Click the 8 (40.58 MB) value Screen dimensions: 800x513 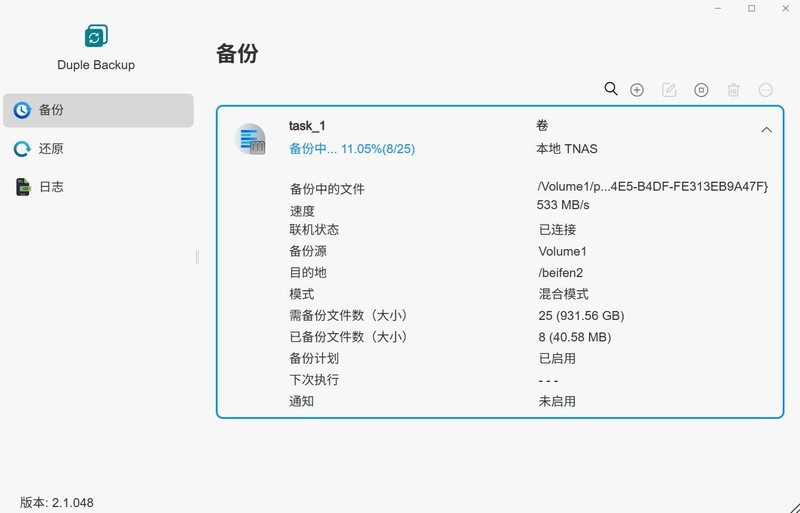coord(574,337)
